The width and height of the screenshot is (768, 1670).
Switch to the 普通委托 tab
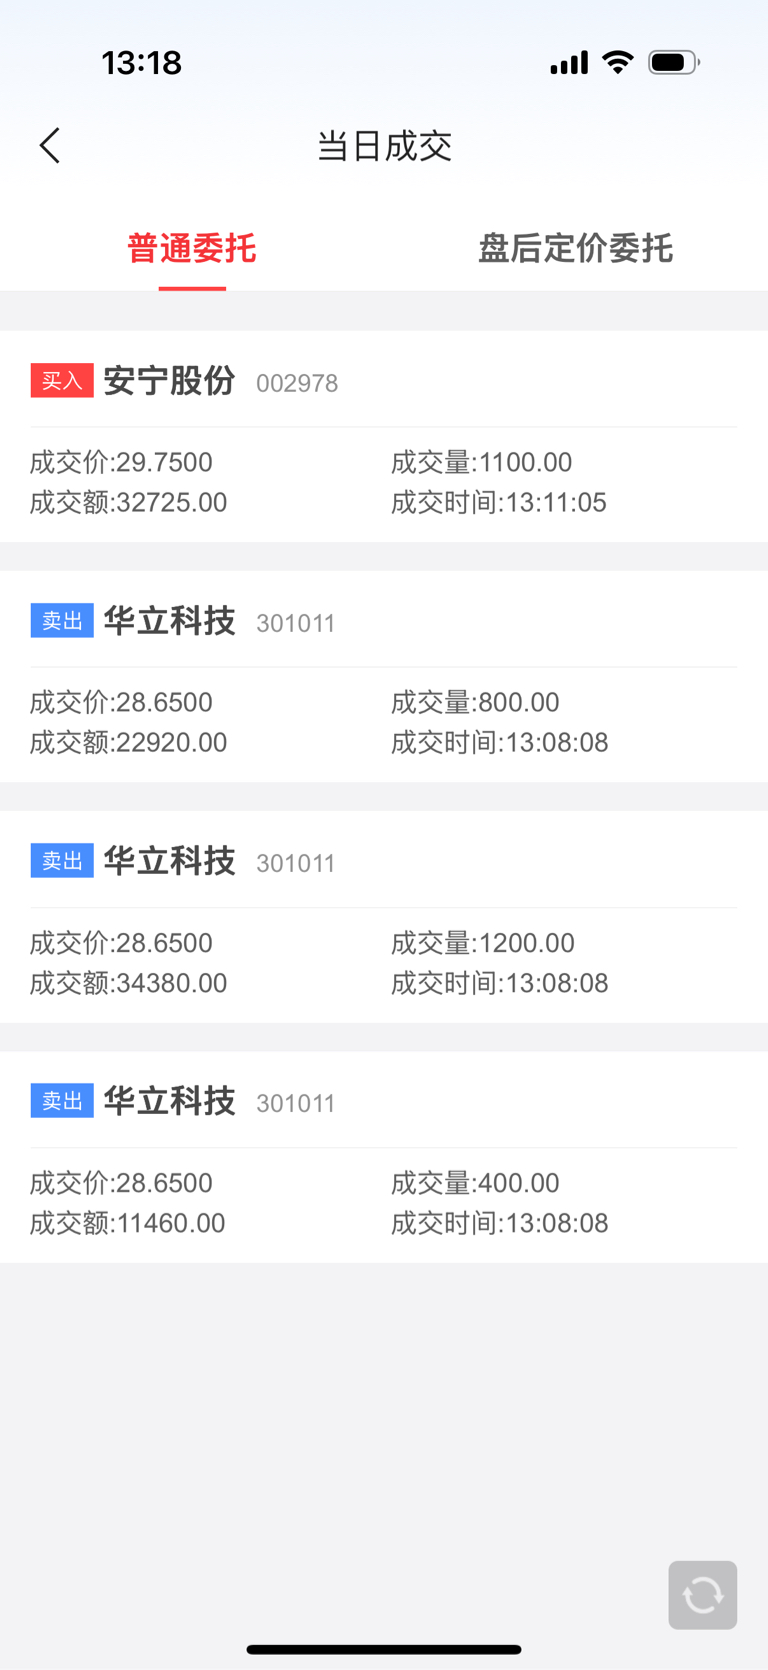[x=192, y=248]
